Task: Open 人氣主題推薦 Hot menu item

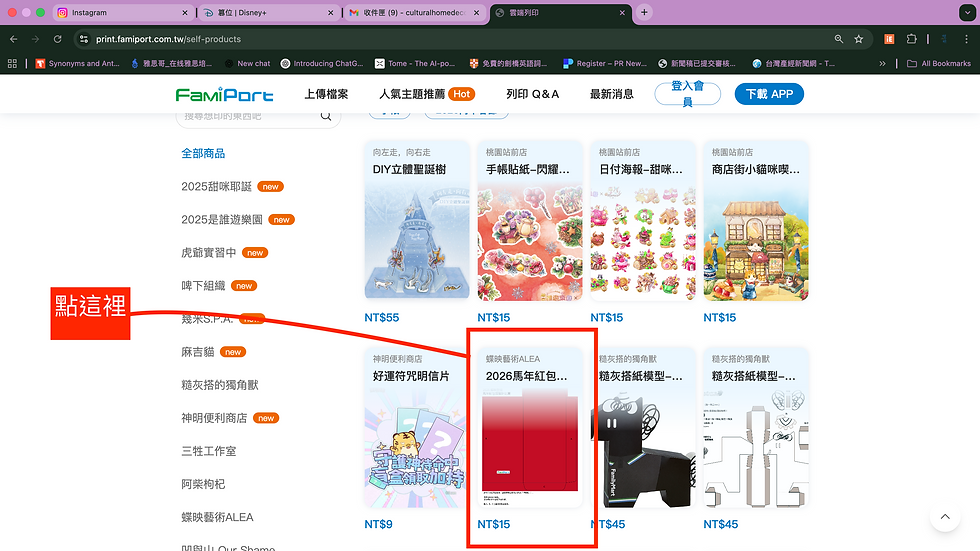Action: coord(427,94)
